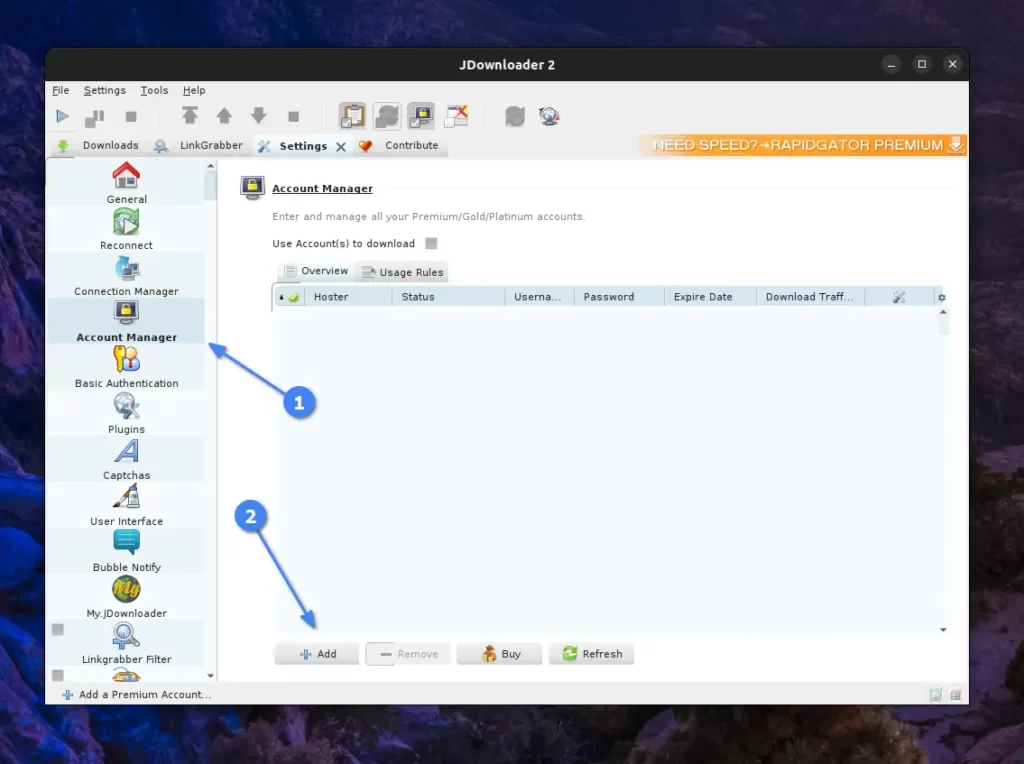
Task: Click accounts table scroll up arrow
Action: 943,312
